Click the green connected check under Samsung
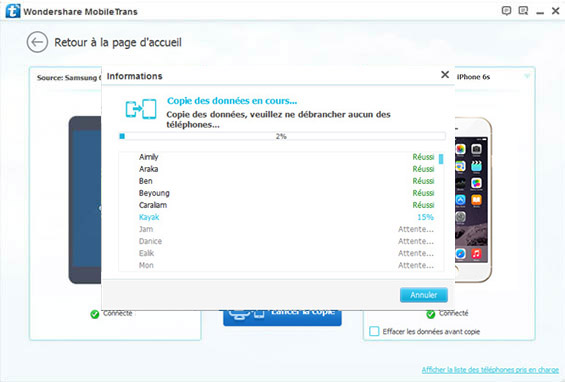The image size is (565, 382). pos(95,314)
